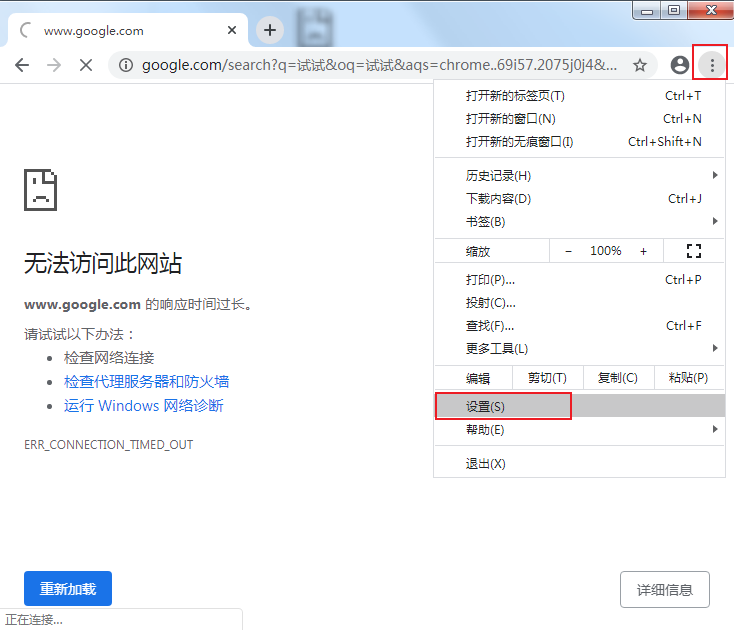Open 下载内容(D) downloads
This screenshot has height=630, width=734.
tap(580, 199)
